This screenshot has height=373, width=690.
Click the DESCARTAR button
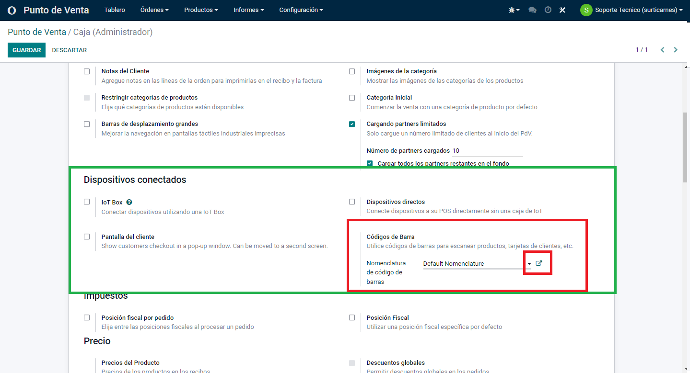tap(69, 50)
